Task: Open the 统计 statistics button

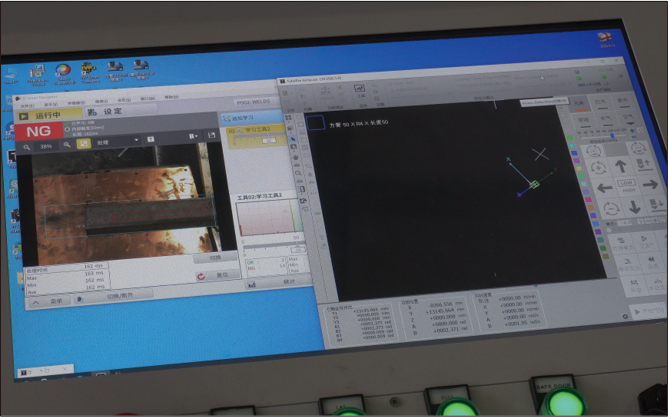Action: [278, 282]
